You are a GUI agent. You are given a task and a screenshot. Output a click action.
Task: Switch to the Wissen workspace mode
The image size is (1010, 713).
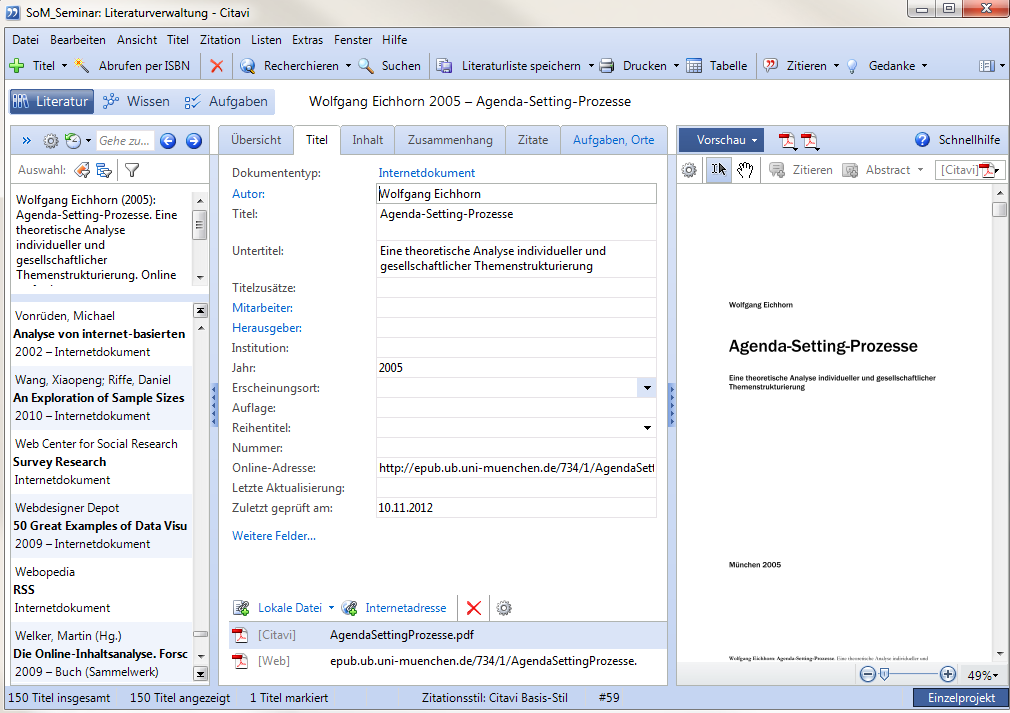[136, 102]
